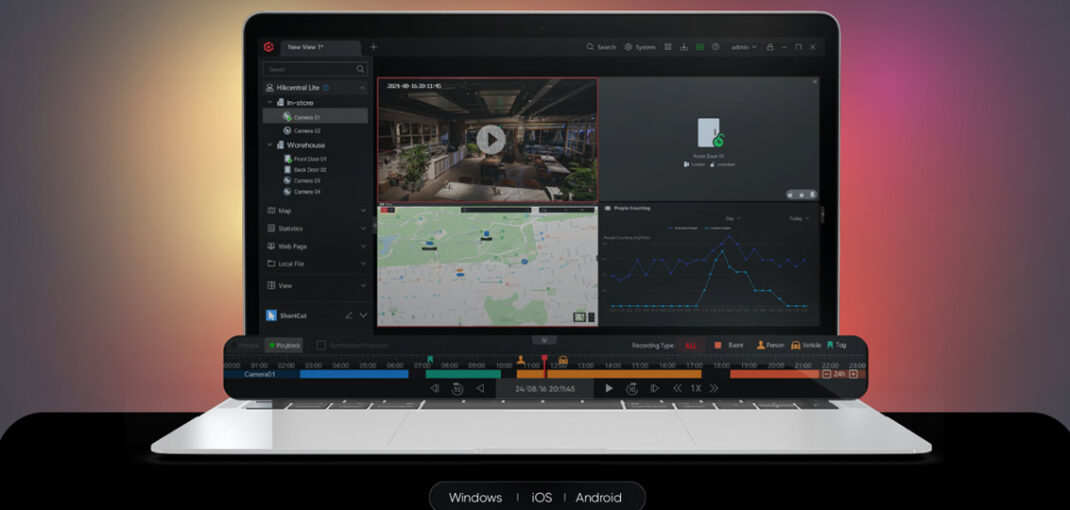Open the admin user dropdown

(x=744, y=47)
